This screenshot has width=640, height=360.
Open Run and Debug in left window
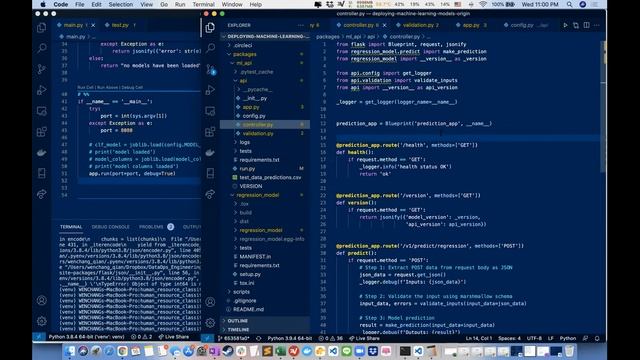point(42,90)
